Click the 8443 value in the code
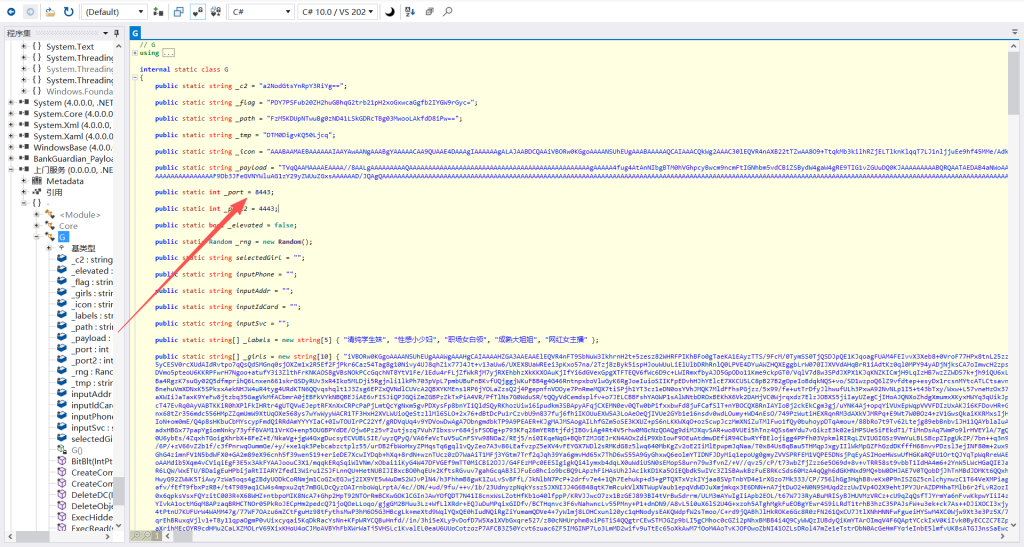 click(263, 192)
